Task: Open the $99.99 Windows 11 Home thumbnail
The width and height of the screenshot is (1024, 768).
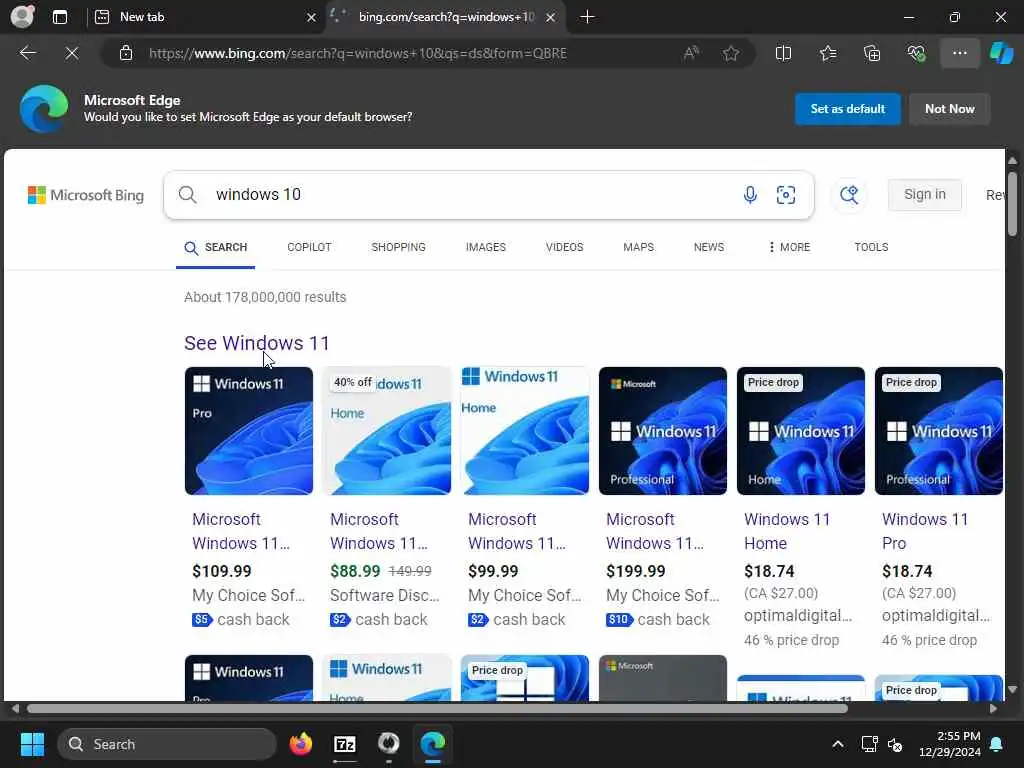Action: tap(525, 431)
